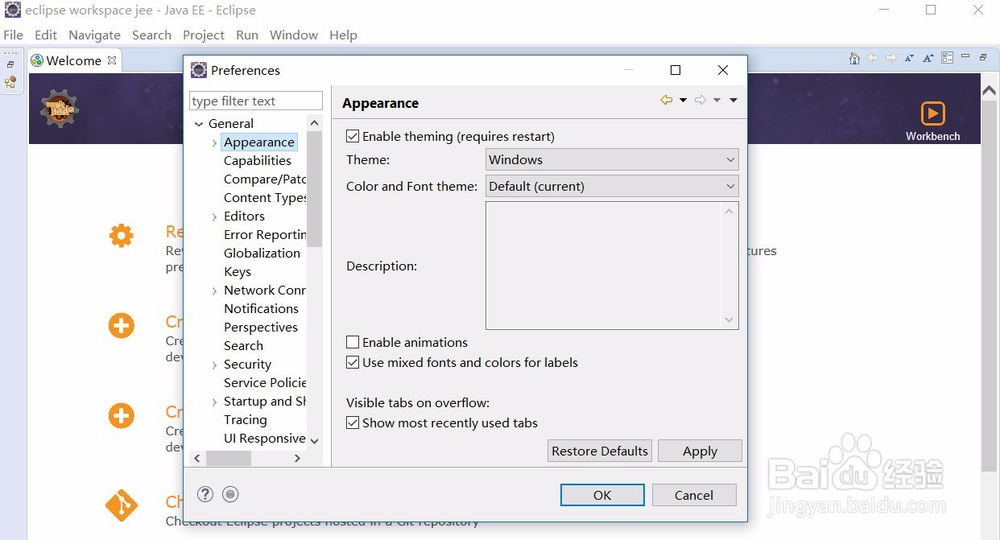Viewport: 1000px width, 540px height.
Task: Expand the Appearance tree node
Action: 214,143
